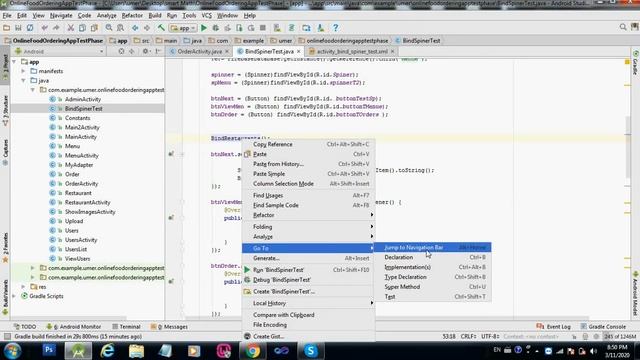The image size is (640, 360).
Task: Click the Cut scissors icon
Action: (71, 28)
